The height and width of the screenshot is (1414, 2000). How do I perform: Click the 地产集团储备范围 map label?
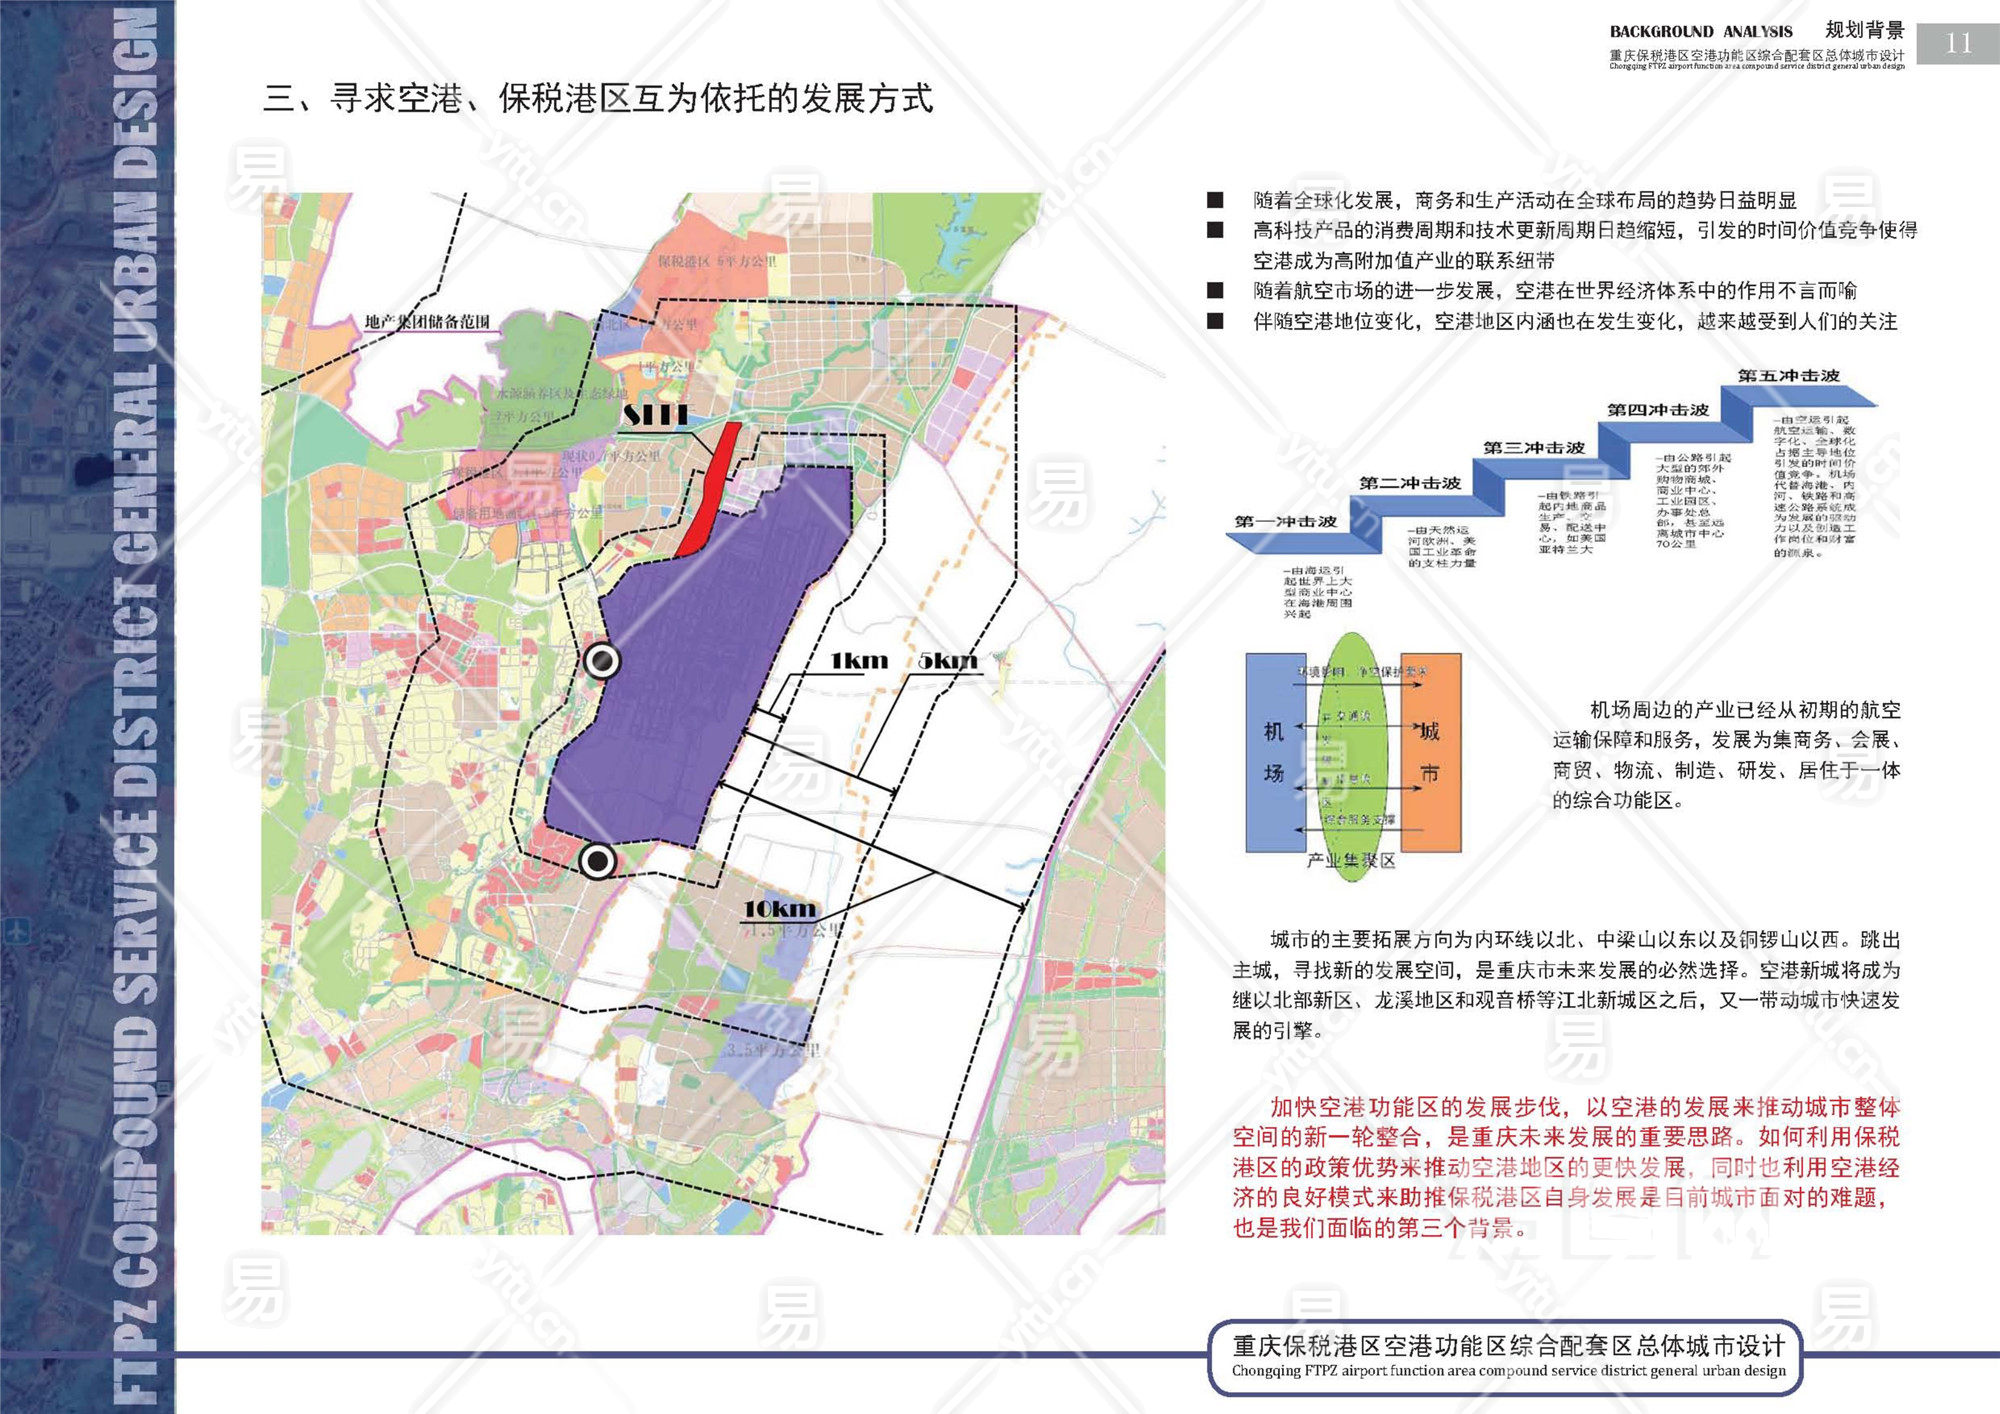[x=427, y=321]
